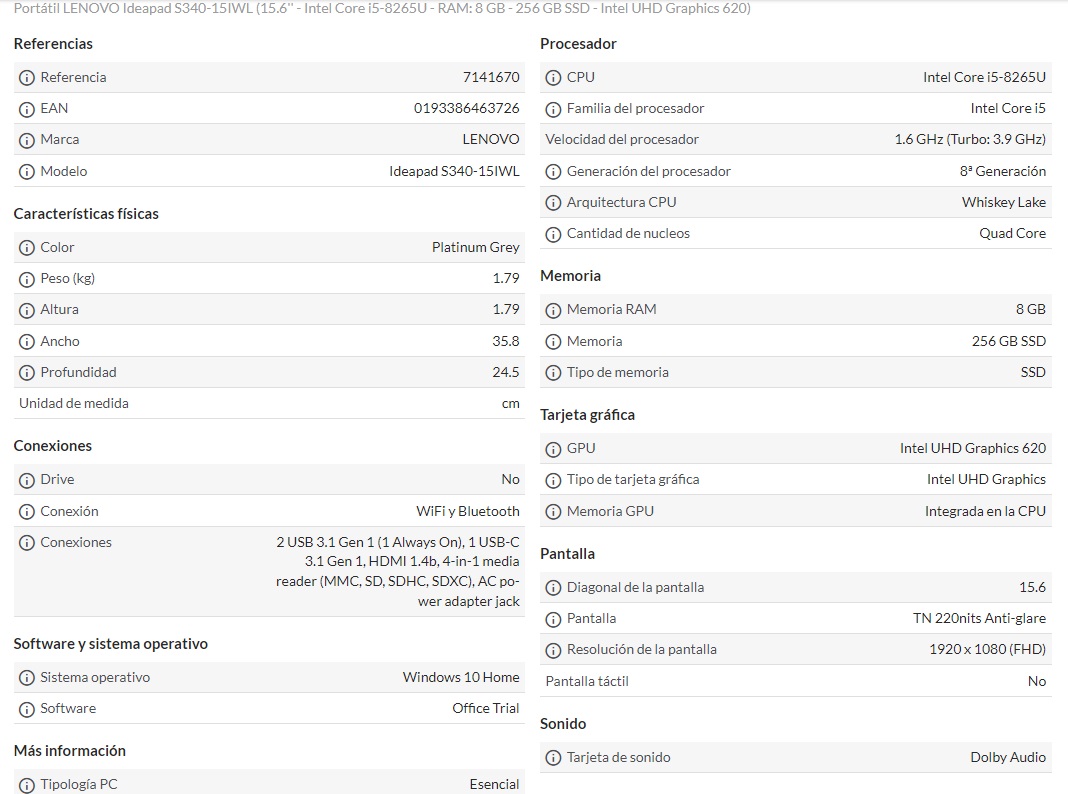The height and width of the screenshot is (794, 1068).
Task: Click info icon beside Arquitectura CPU
Action: 553,203
